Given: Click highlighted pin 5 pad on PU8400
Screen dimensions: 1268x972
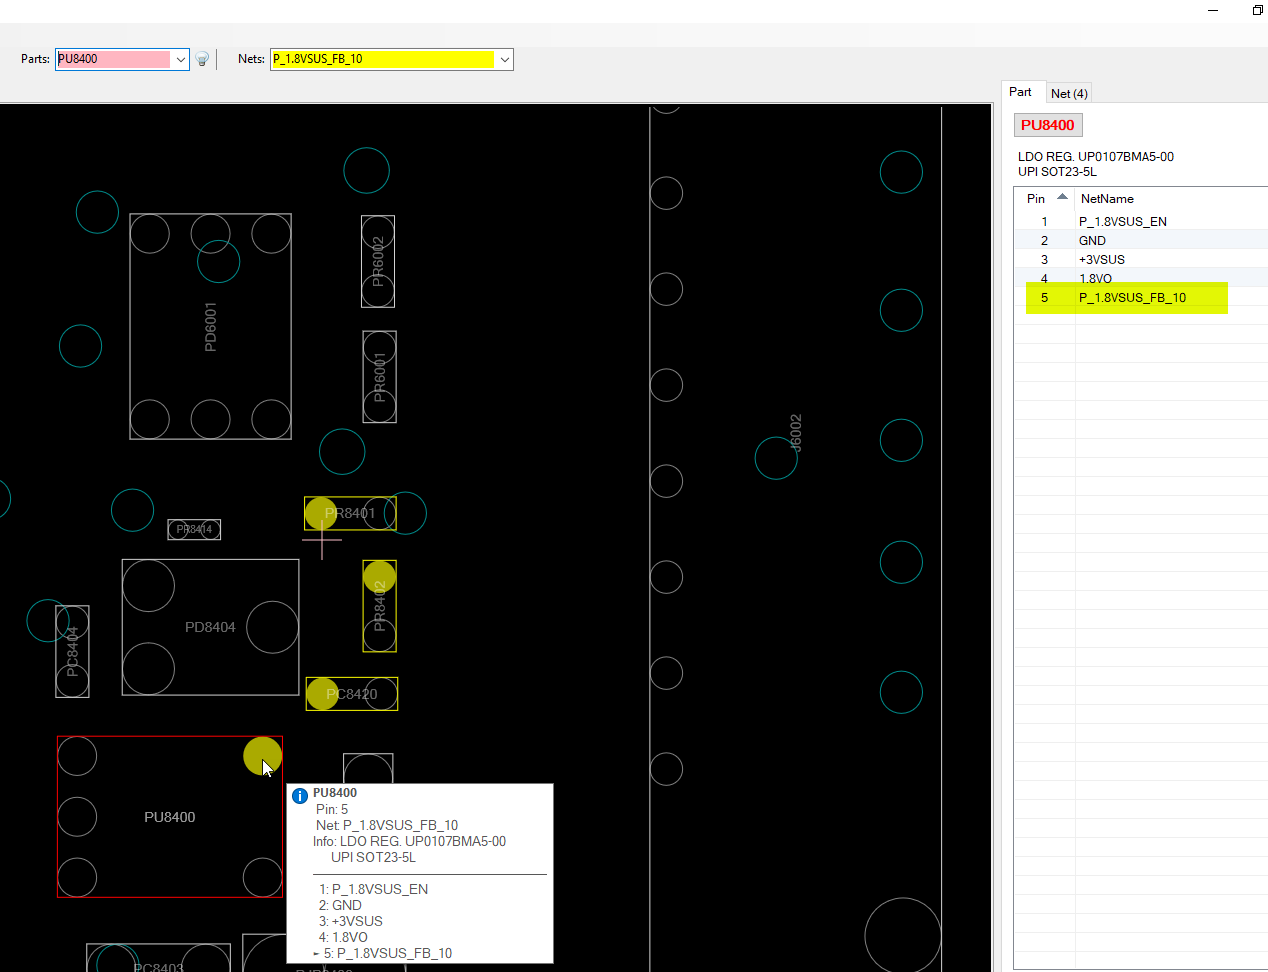Looking at the screenshot, I should pos(262,756).
